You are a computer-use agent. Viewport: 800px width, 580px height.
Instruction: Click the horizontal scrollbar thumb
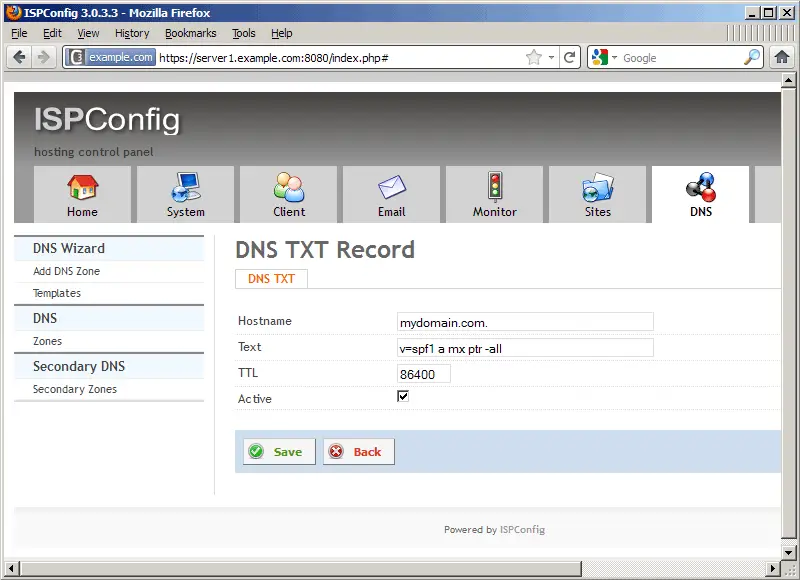pyautogui.click(x=301, y=568)
